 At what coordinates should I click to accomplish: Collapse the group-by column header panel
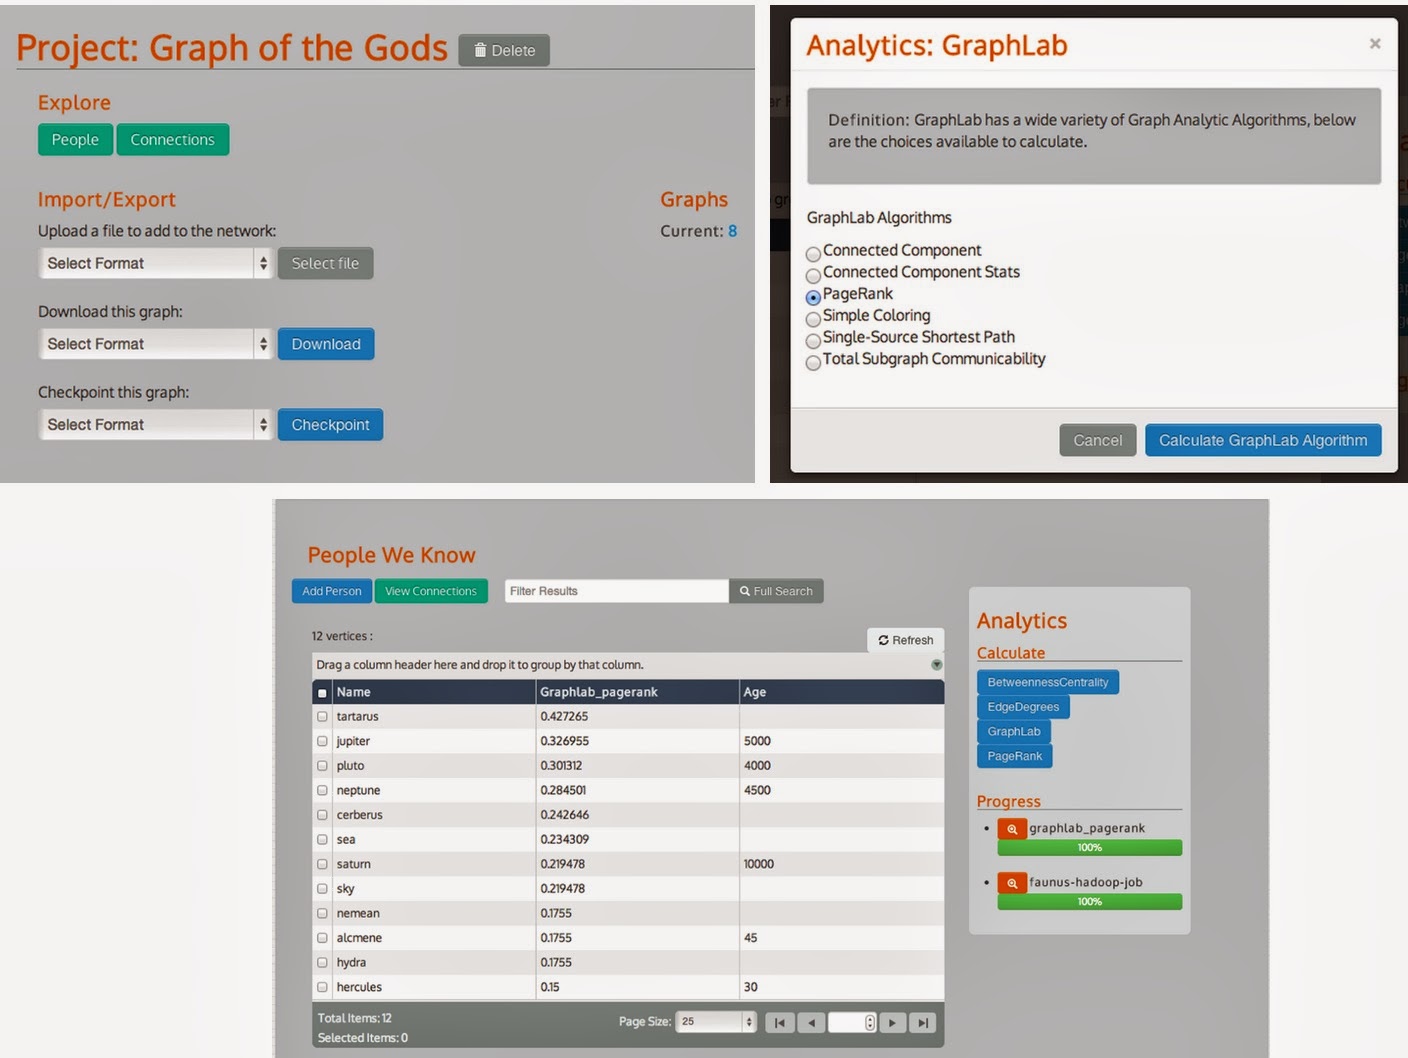click(x=937, y=665)
